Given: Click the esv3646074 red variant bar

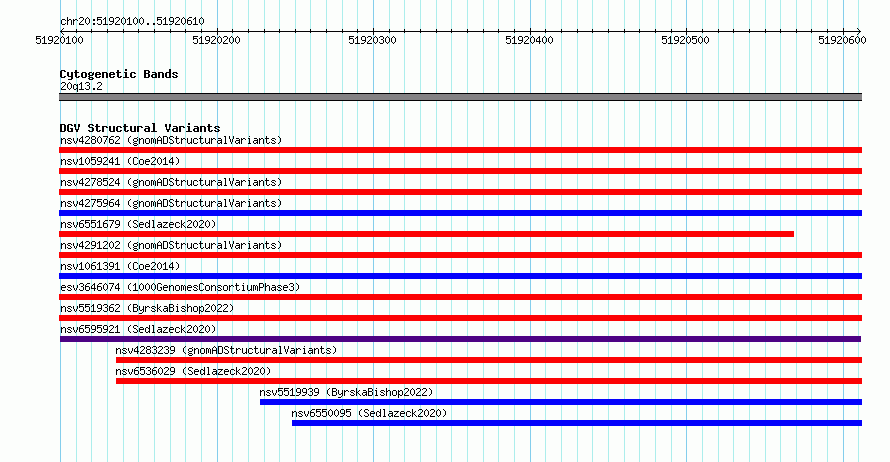Looking at the screenshot, I should tap(460, 297).
